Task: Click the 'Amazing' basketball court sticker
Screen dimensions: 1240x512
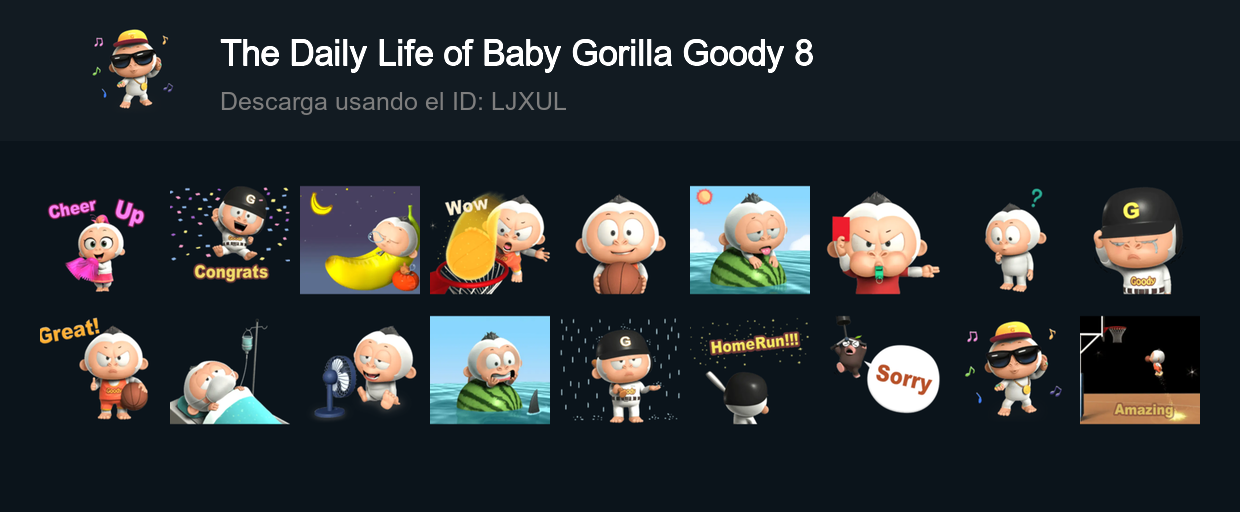Action: 1140,370
